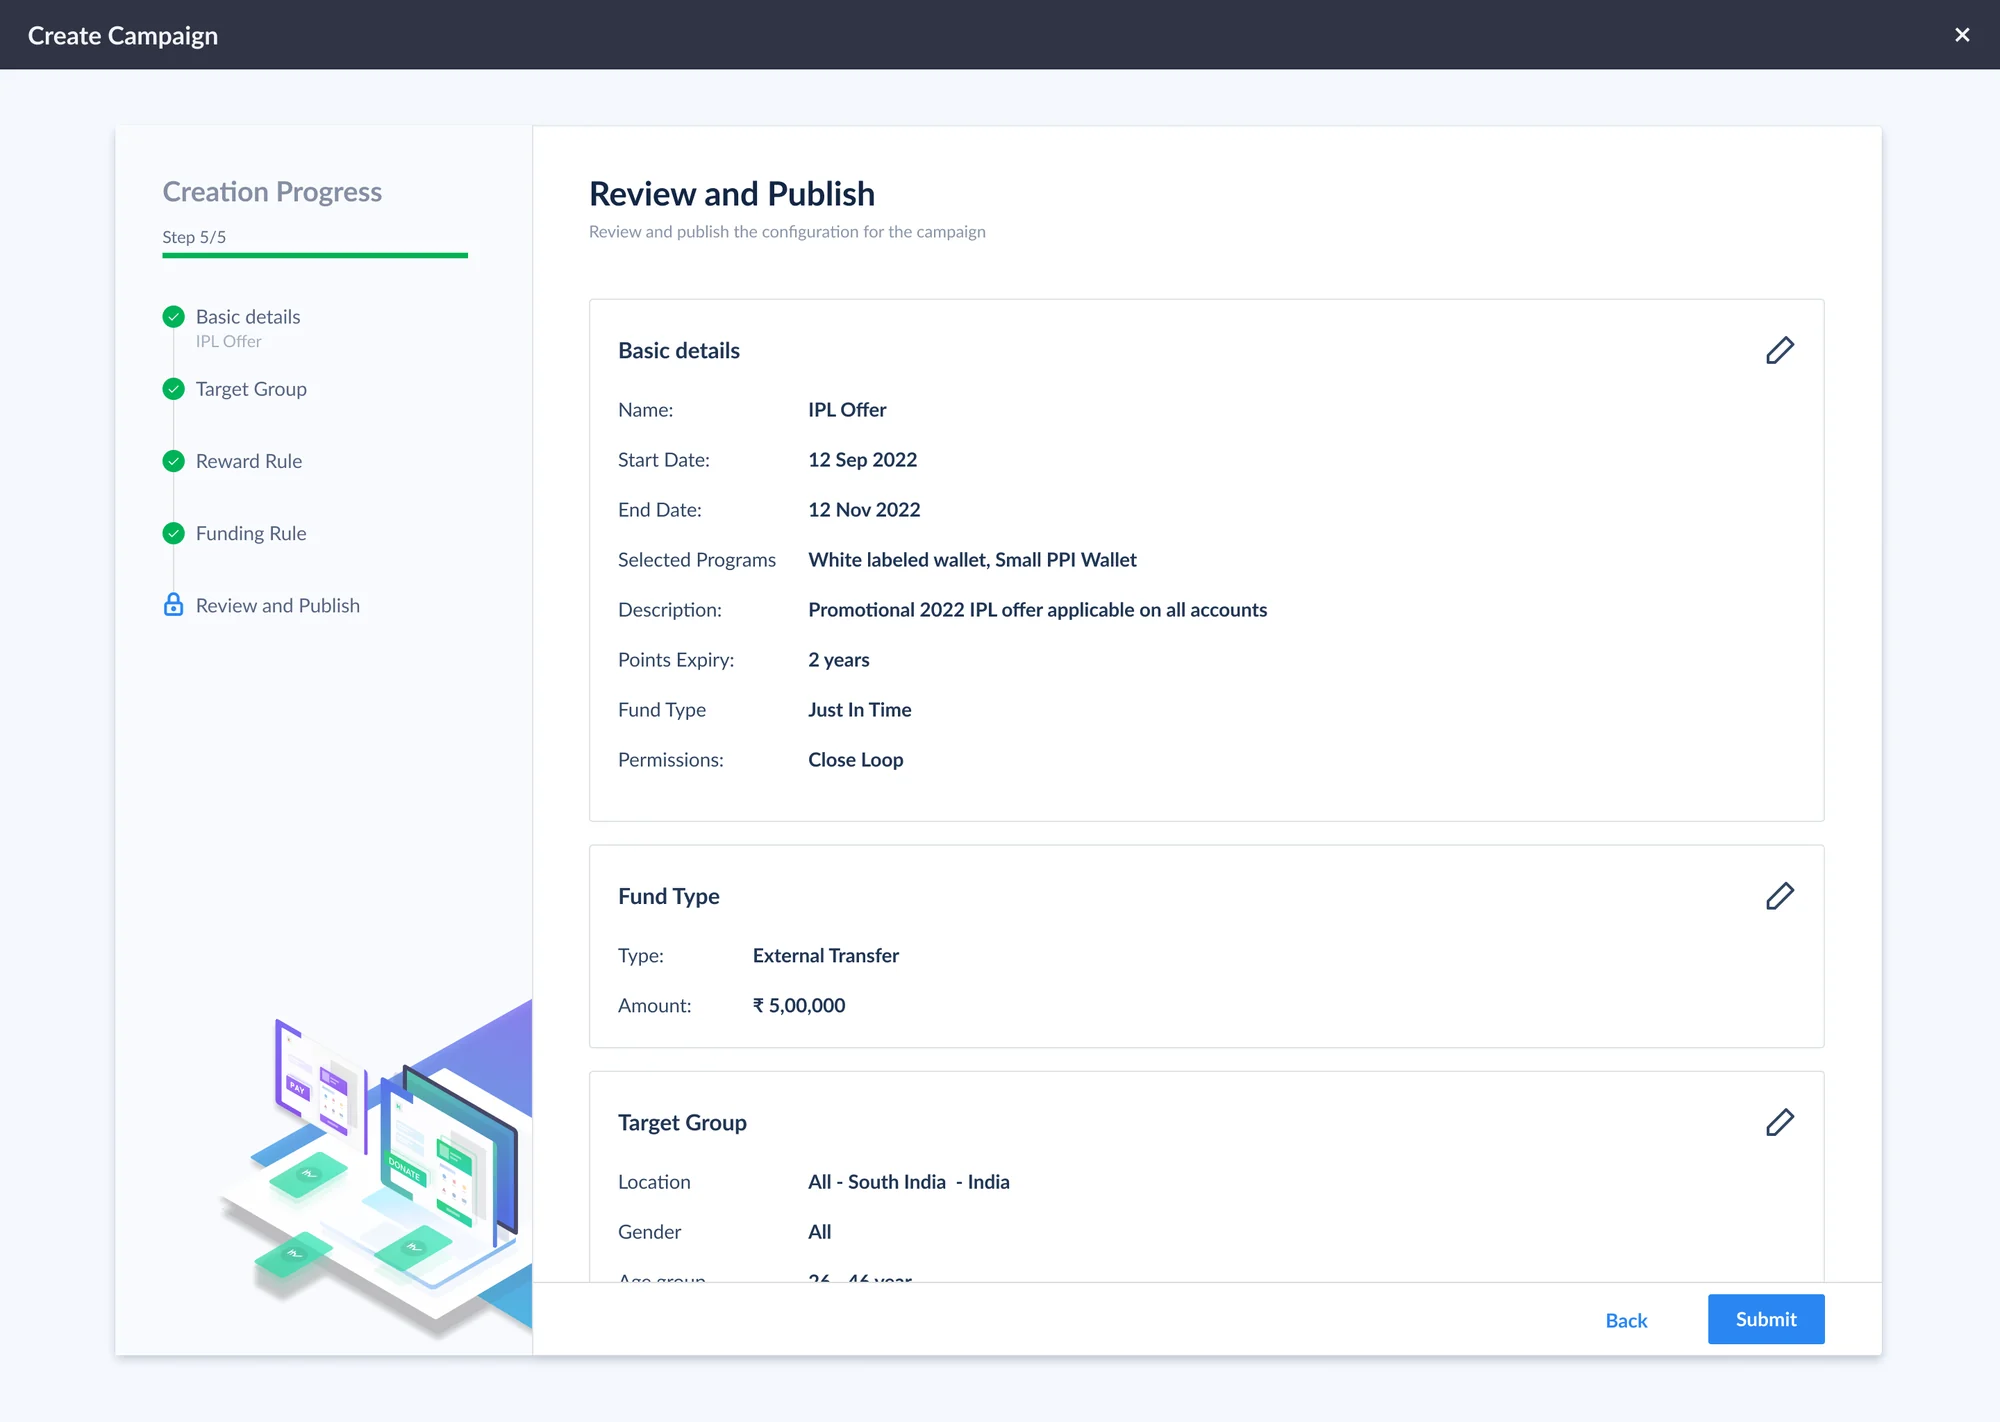Click the Review and Publish lock icon
2000x1422 pixels.
pos(174,605)
